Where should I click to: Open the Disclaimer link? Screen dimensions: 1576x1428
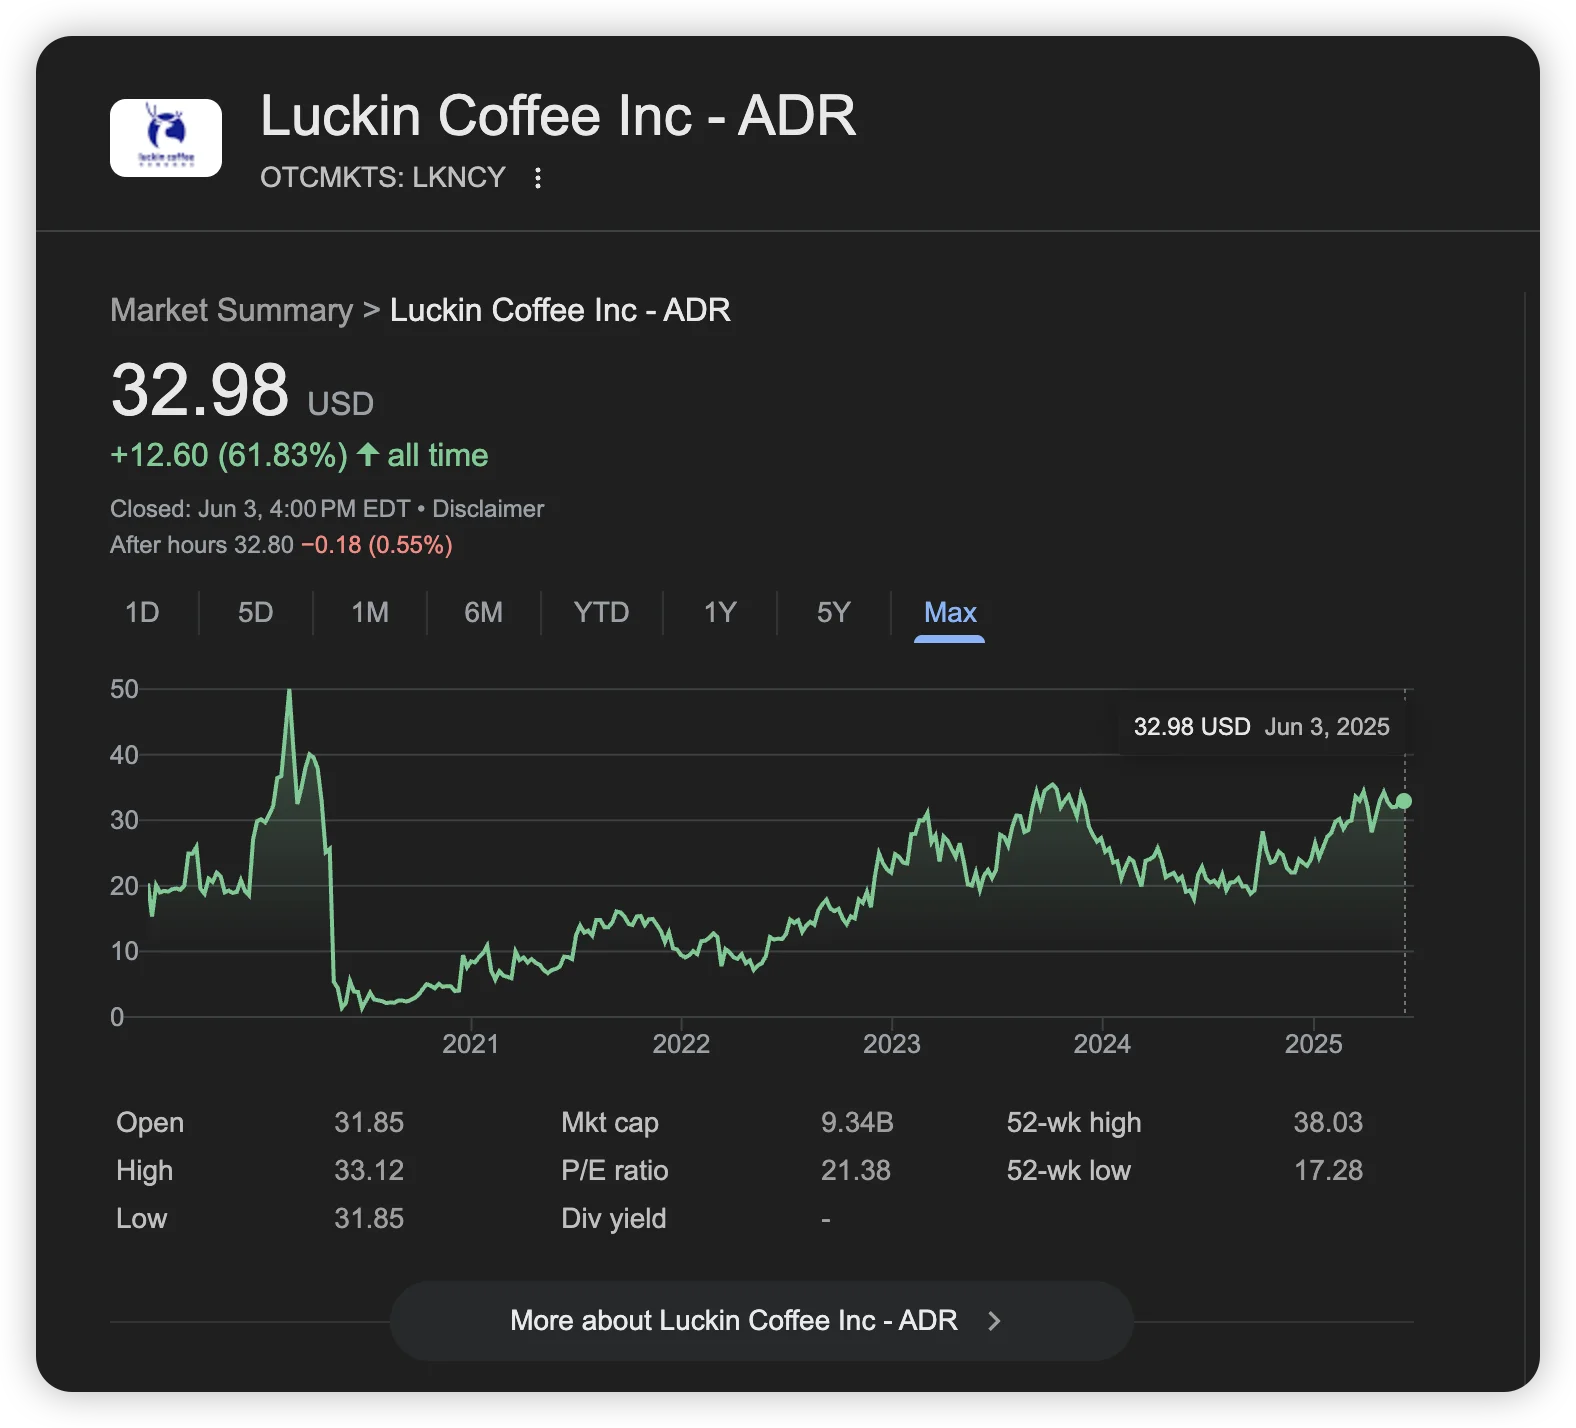point(488,509)
